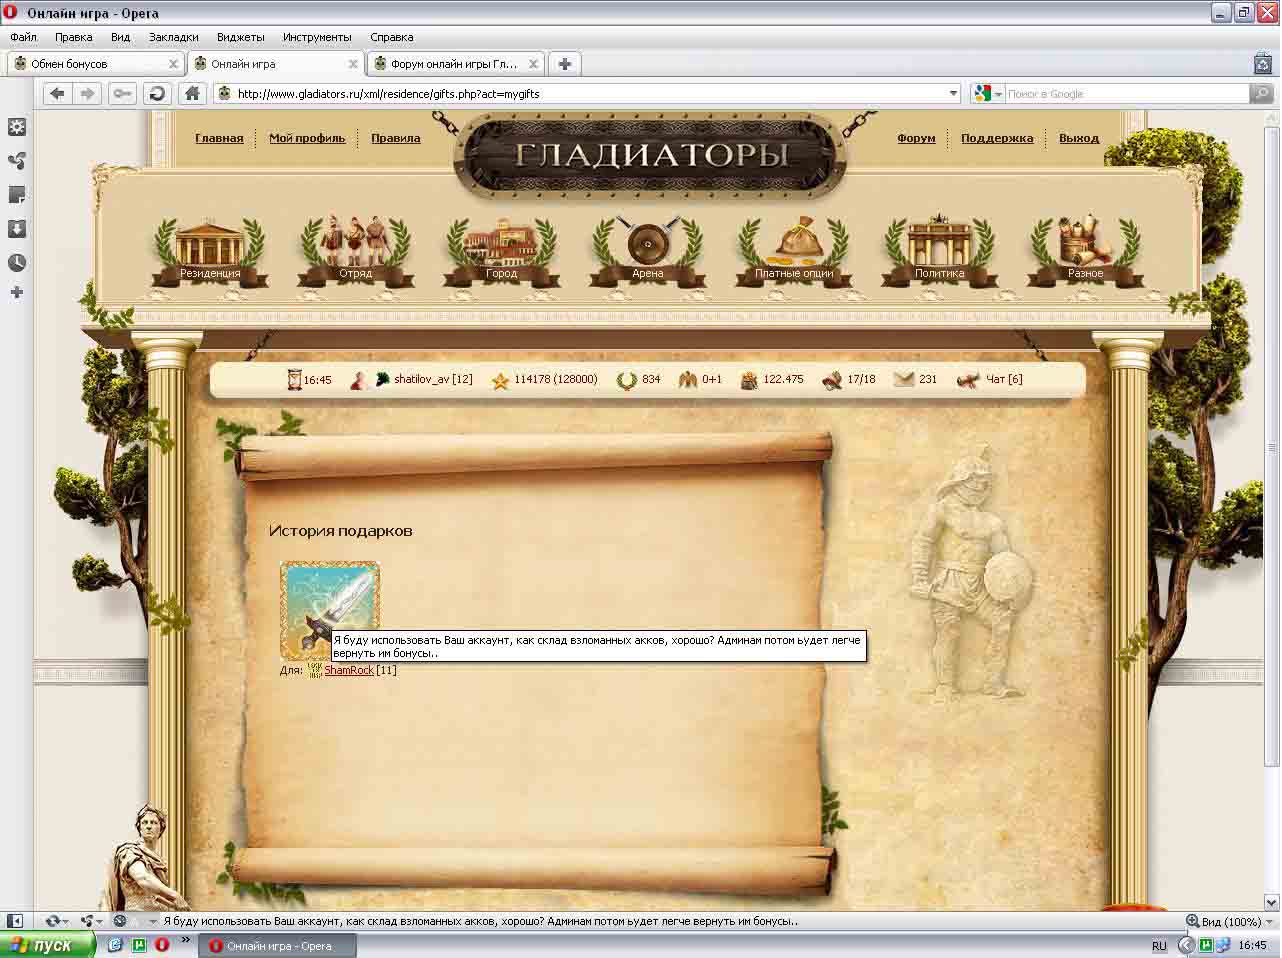Open the Отряд squad icon

tap(355, 246)
